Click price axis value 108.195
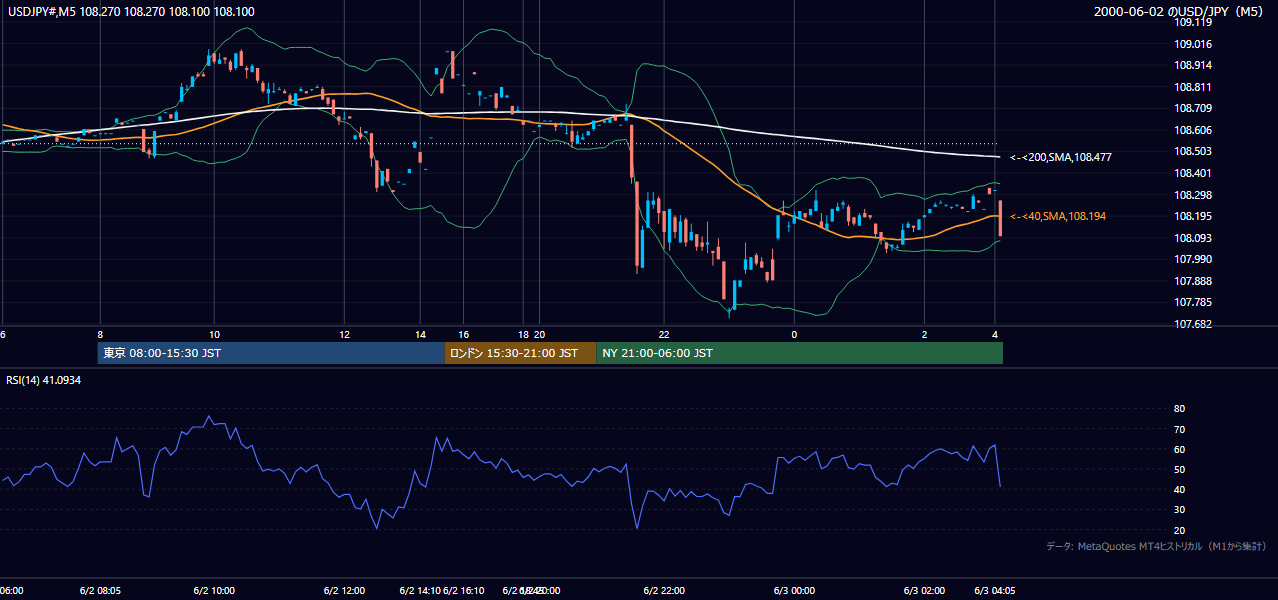The height and width of the screenshot is (600, 1278). coord(1193,216)
